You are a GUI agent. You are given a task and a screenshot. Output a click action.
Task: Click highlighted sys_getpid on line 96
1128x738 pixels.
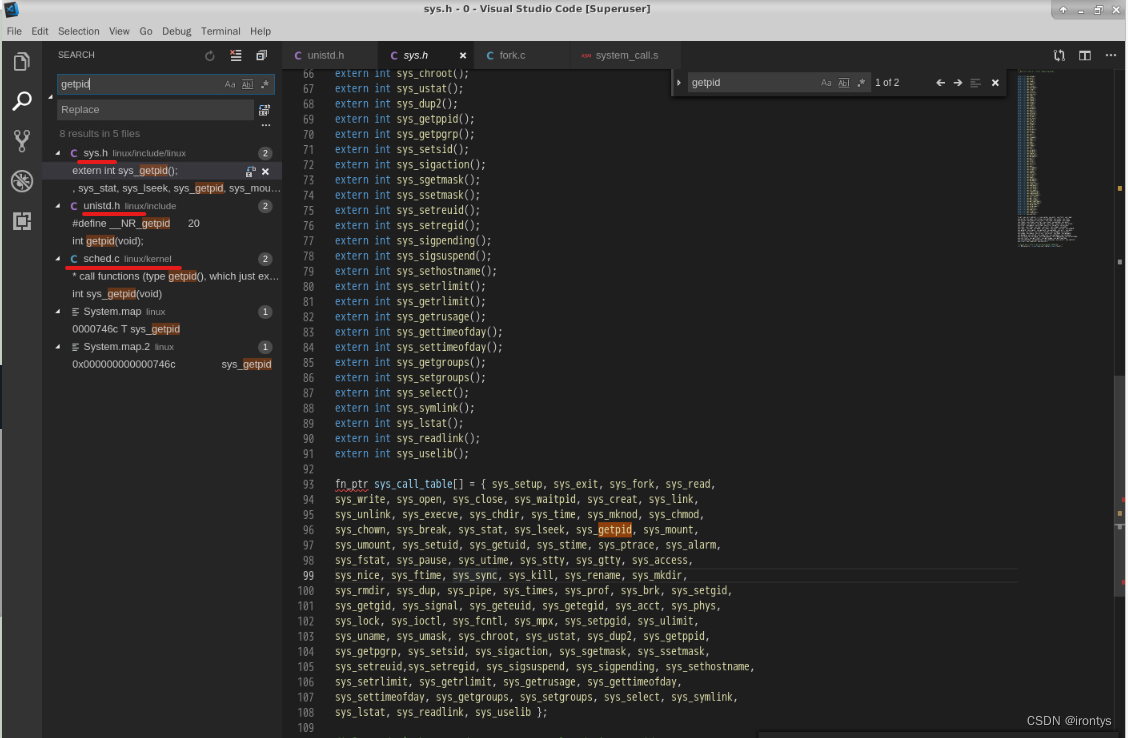click(x=604, y=530)
